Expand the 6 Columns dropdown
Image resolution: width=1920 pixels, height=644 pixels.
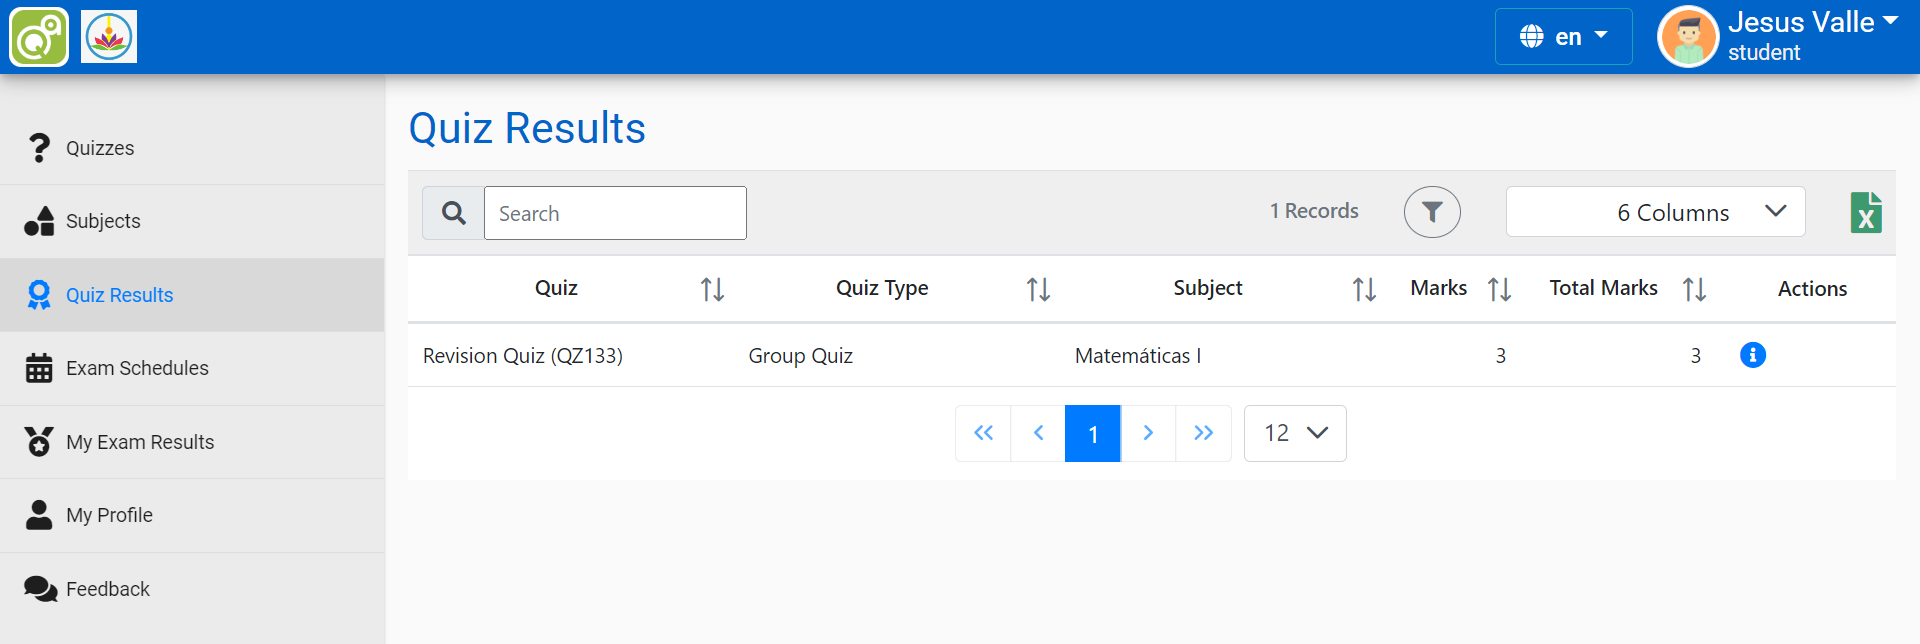click(1655, 212)
